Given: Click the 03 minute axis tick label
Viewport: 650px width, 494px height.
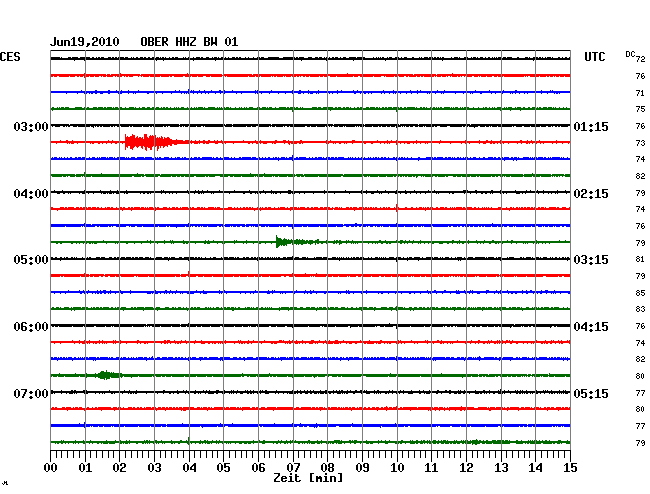Looking at the screenshot, I should point(155,468).
